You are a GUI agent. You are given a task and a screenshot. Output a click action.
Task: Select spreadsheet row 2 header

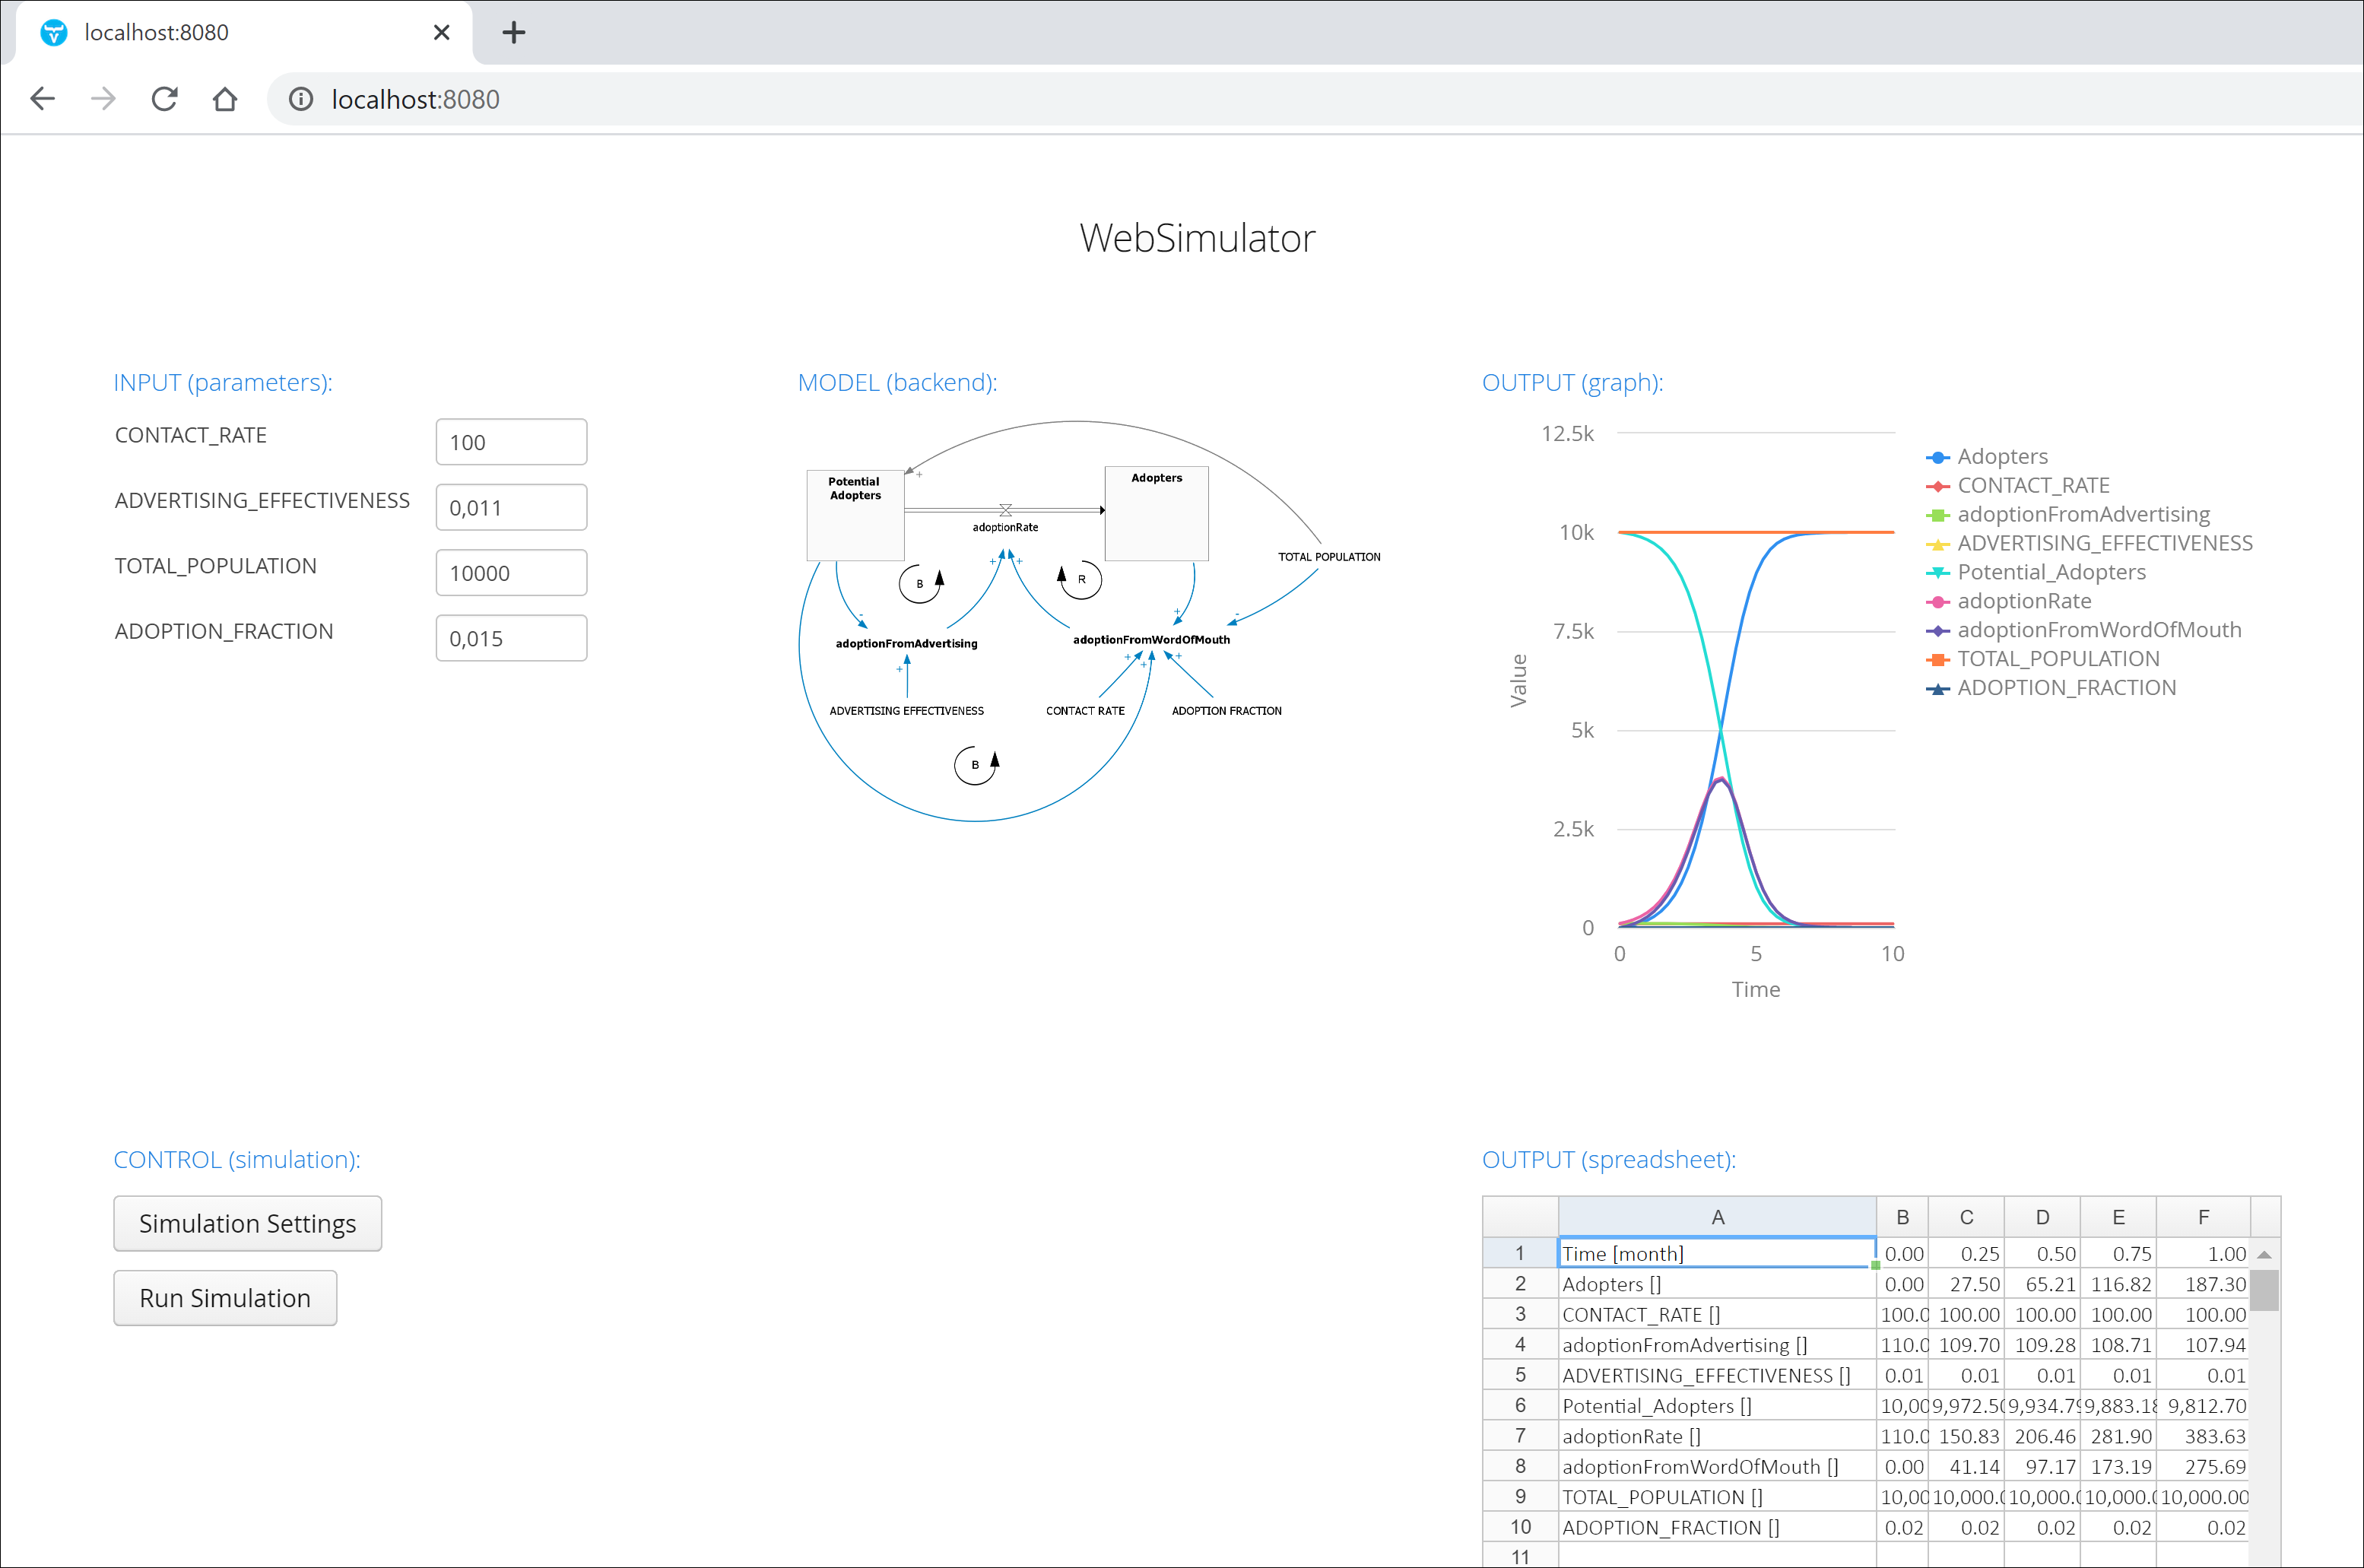[x=1520, y=1284]
